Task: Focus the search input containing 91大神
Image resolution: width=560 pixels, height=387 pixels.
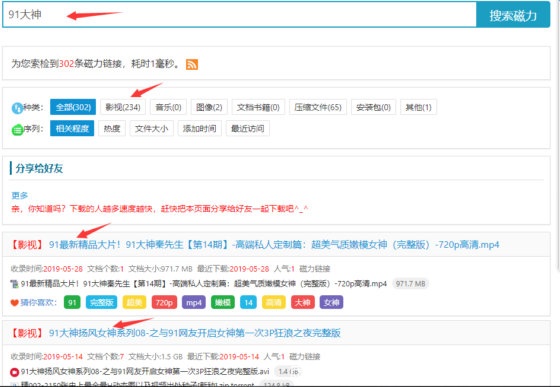Action: [x=239, y=15]
